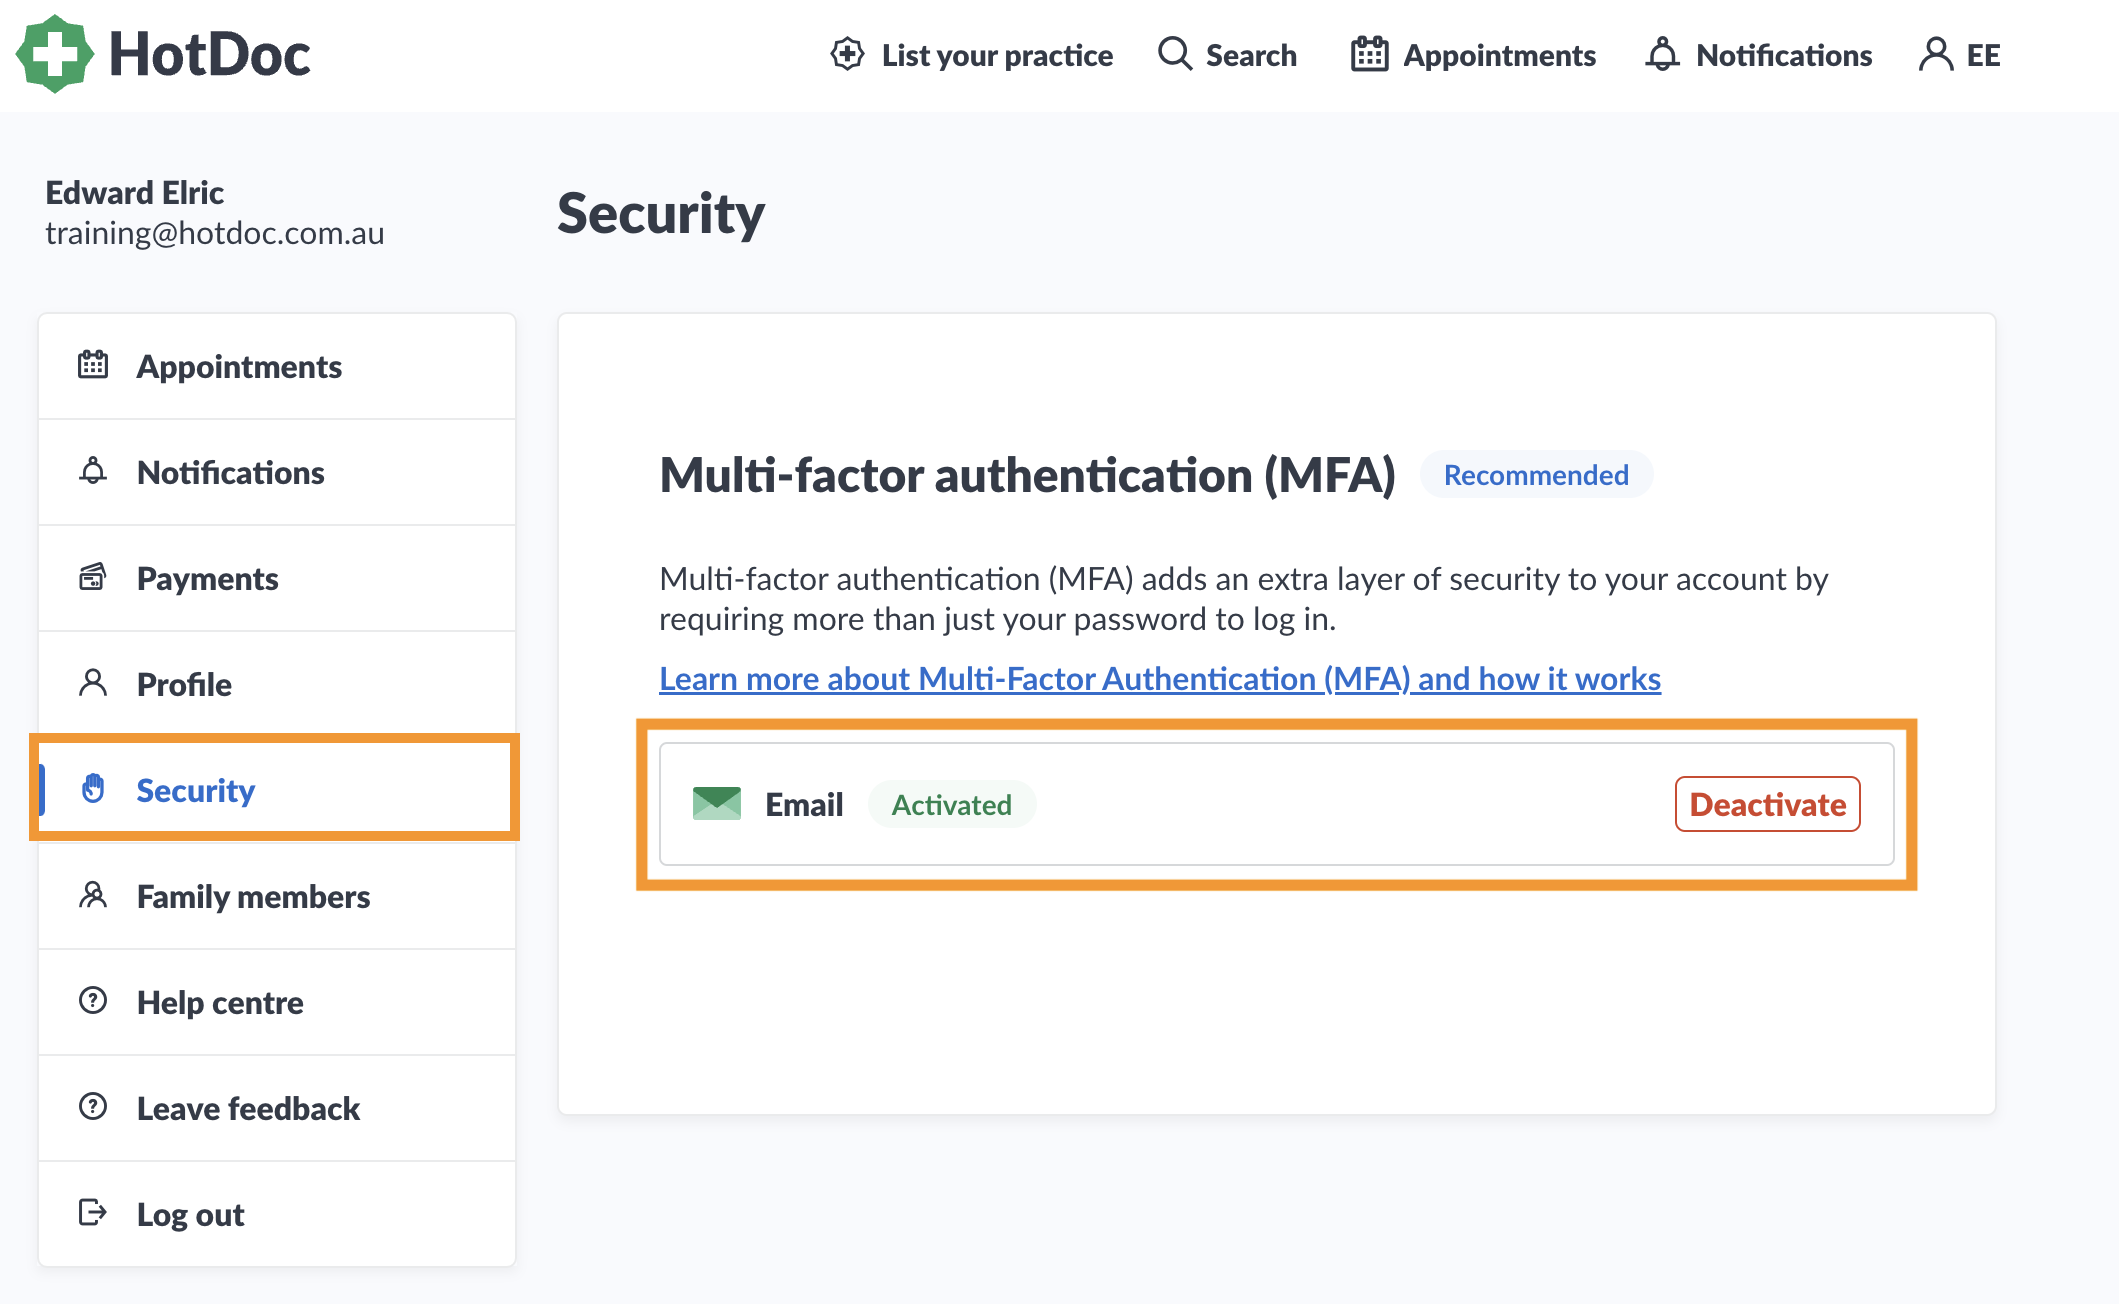2119x1304 pixels.
Task: Open Help centre from the sidebar
Action: pyautogui.click(x=277, y=1003)
